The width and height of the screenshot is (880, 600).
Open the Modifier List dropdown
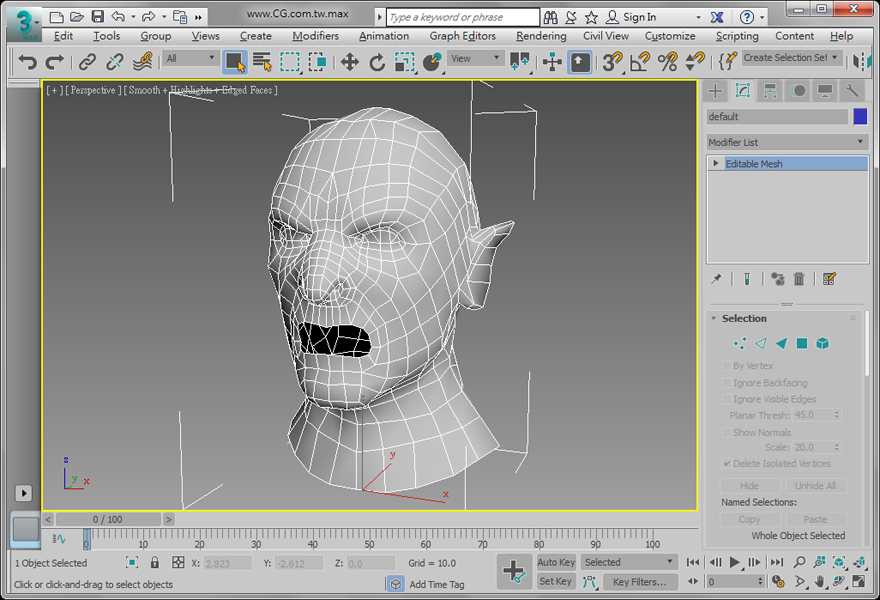point(787,142)
